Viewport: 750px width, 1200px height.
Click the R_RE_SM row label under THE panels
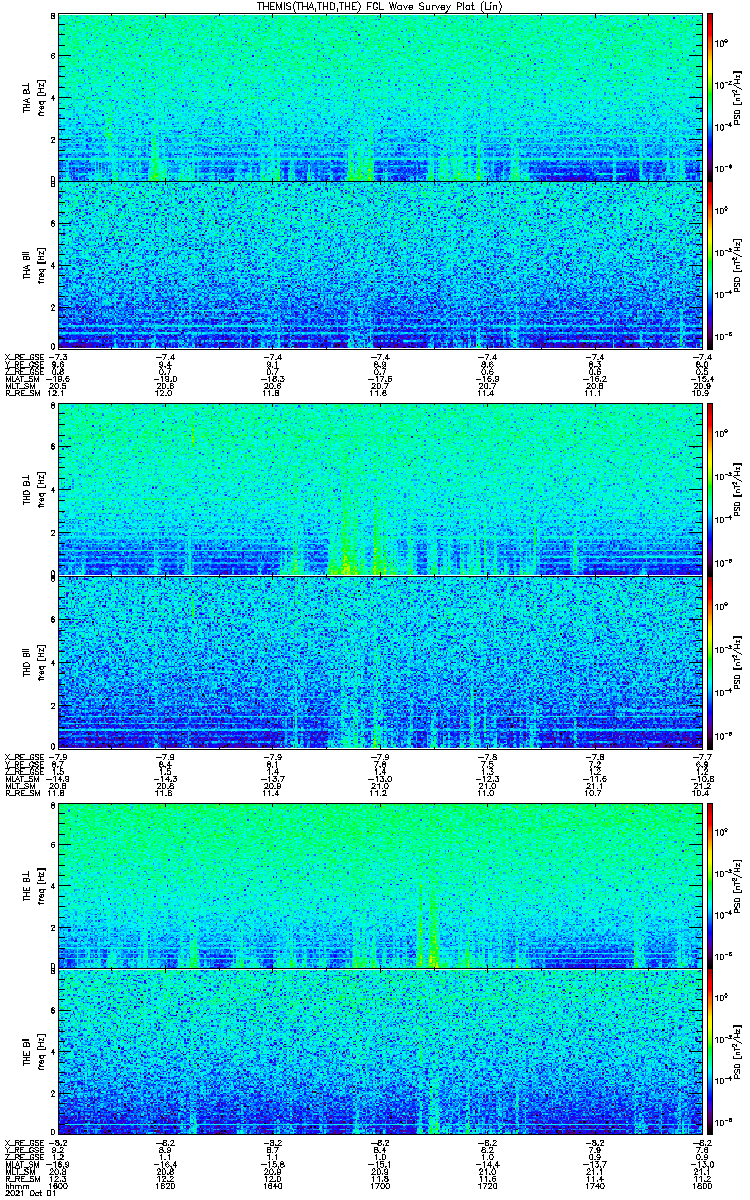click(21, 1180)
